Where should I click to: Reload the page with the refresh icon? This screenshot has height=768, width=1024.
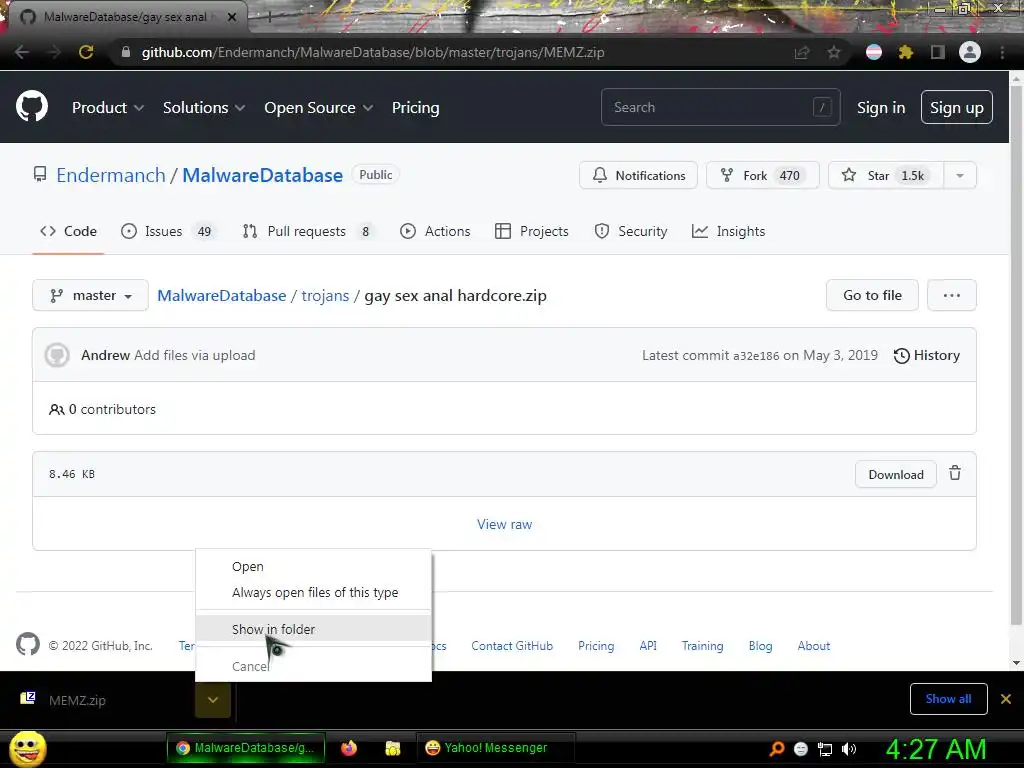point(86,52)
